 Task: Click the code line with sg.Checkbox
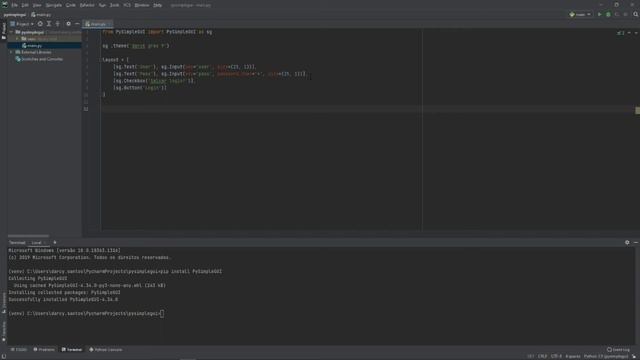click(x=155, y=81)
